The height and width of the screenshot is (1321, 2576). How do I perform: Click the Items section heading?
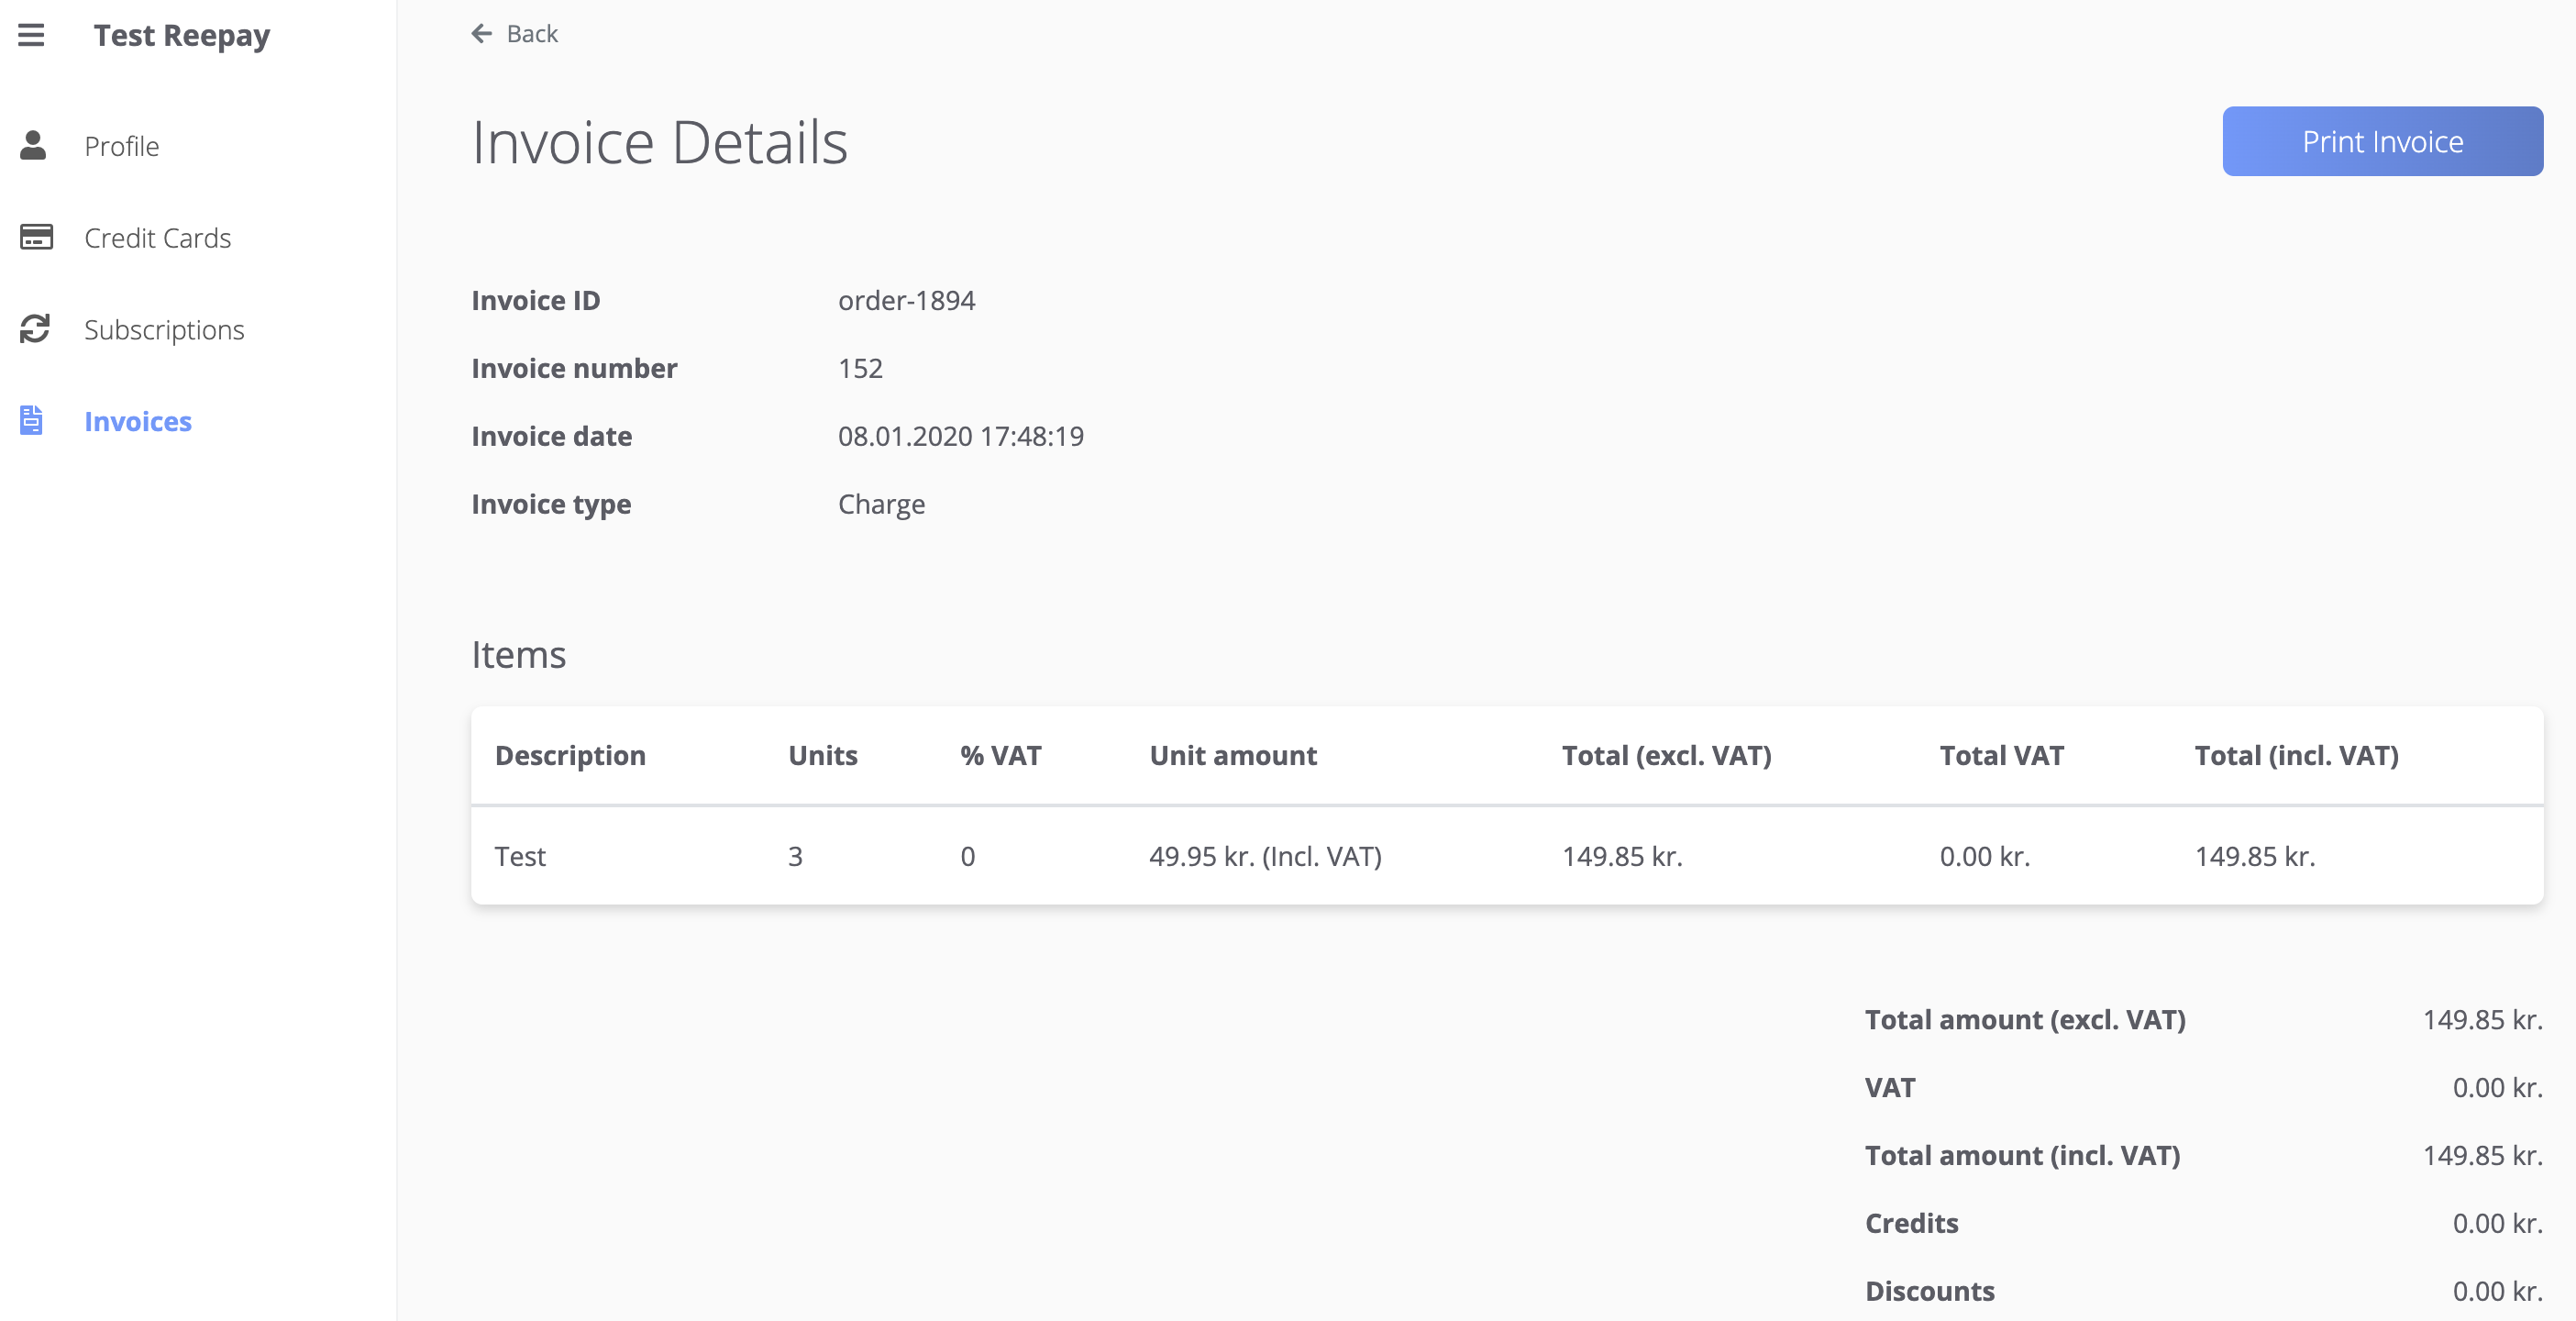point(518,655)
